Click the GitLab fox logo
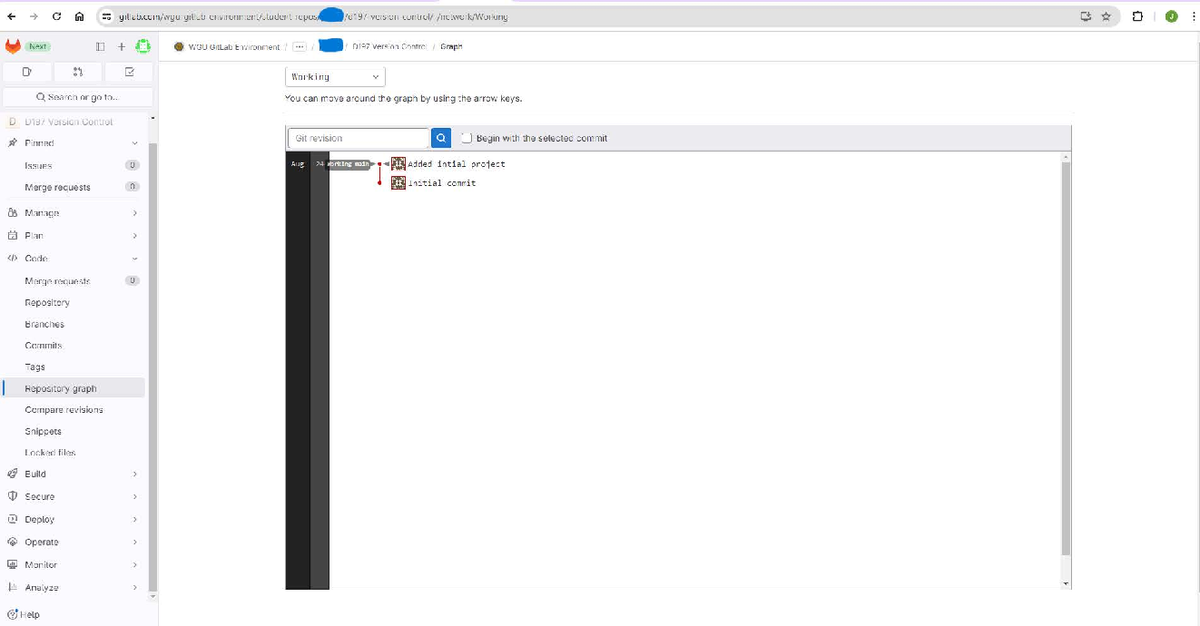Image resolution: width=1200 pixels, height=626 pixels. click(x=12, y=46)
